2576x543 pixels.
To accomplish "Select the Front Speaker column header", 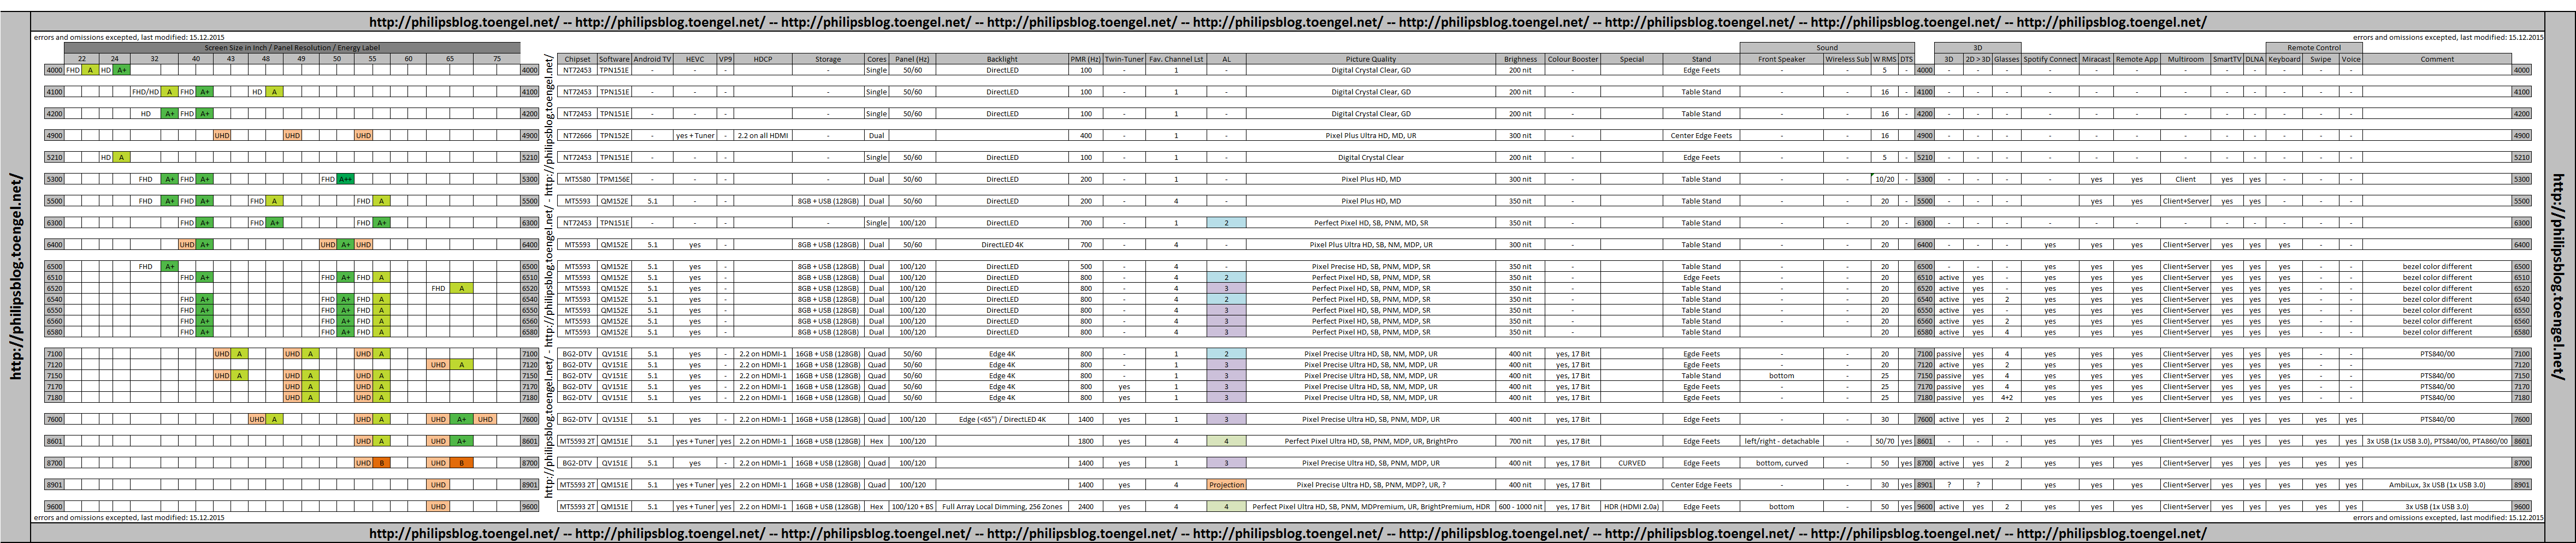I will [x=1781, y=59].
